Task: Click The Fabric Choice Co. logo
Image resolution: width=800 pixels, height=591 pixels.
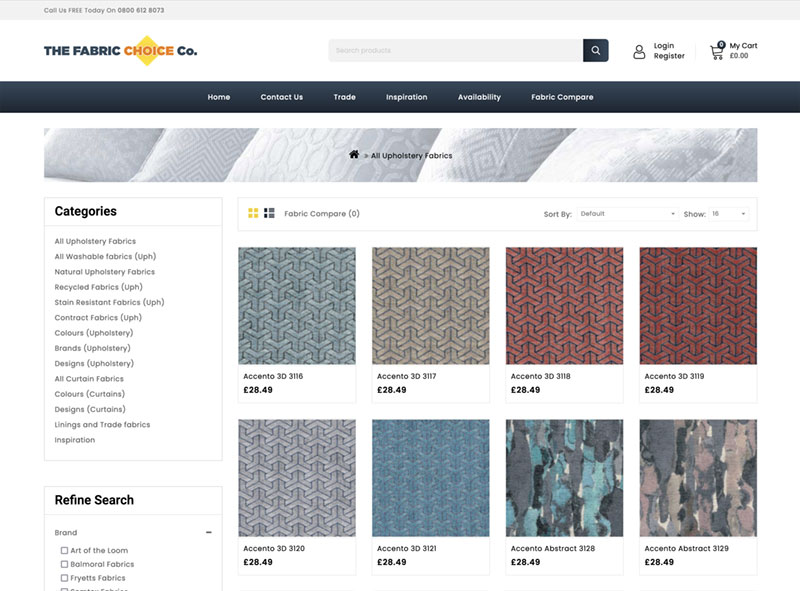Action: click(120, 51)
